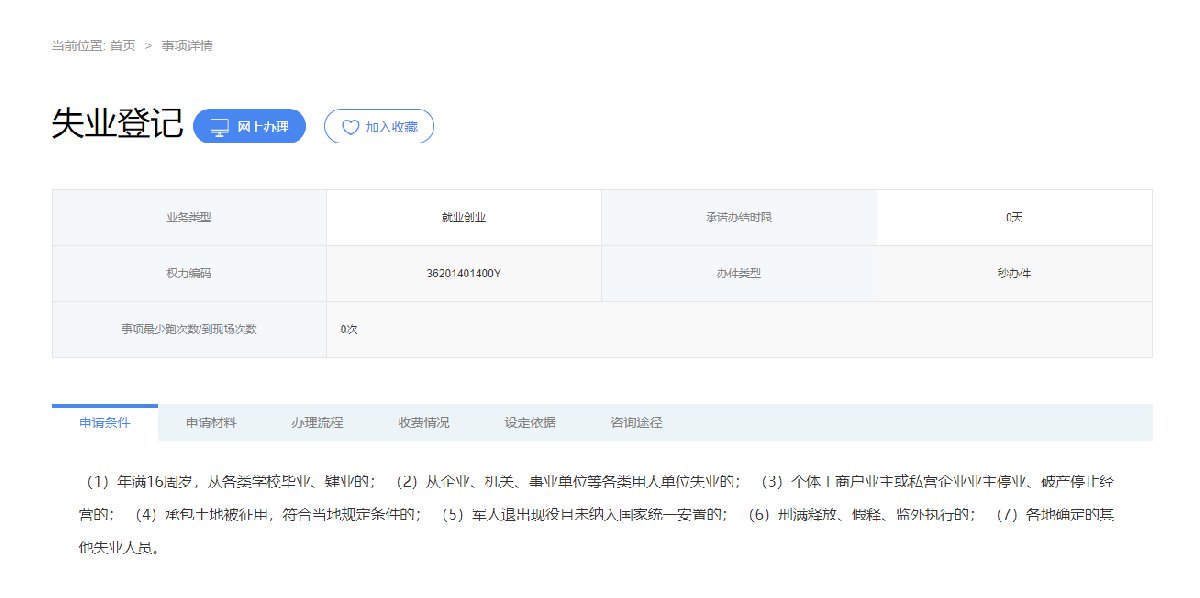Click 事项详情 in the breadcrumb path
1200x598 pixels.
click(187, 46)
